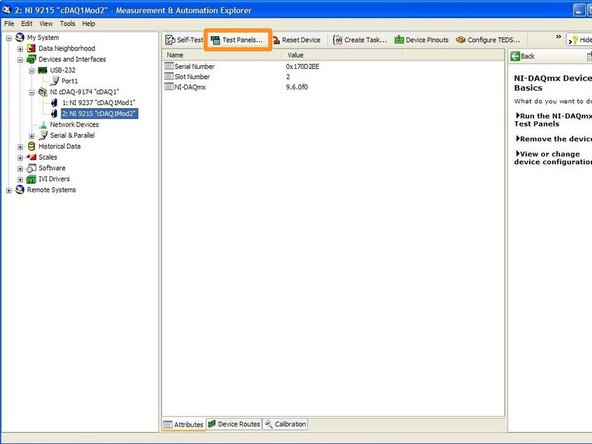Click the title bar application icon
592x444 pixels.
(x=6, y=9)
